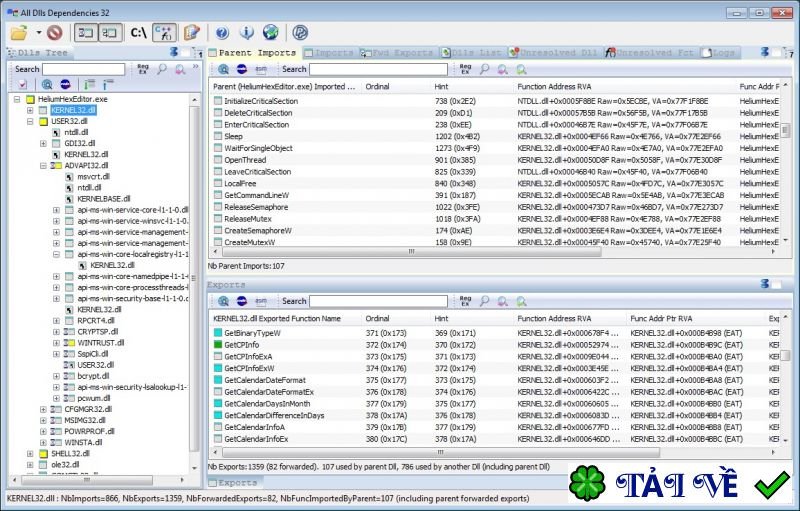800x511 pixels.
Task: Click the Dlls Tree search field
Action: click(83, 69)
